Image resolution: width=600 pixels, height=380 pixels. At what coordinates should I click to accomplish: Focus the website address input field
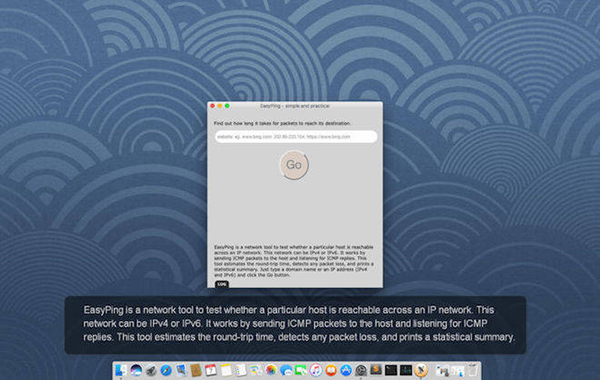tap(296, 137)
